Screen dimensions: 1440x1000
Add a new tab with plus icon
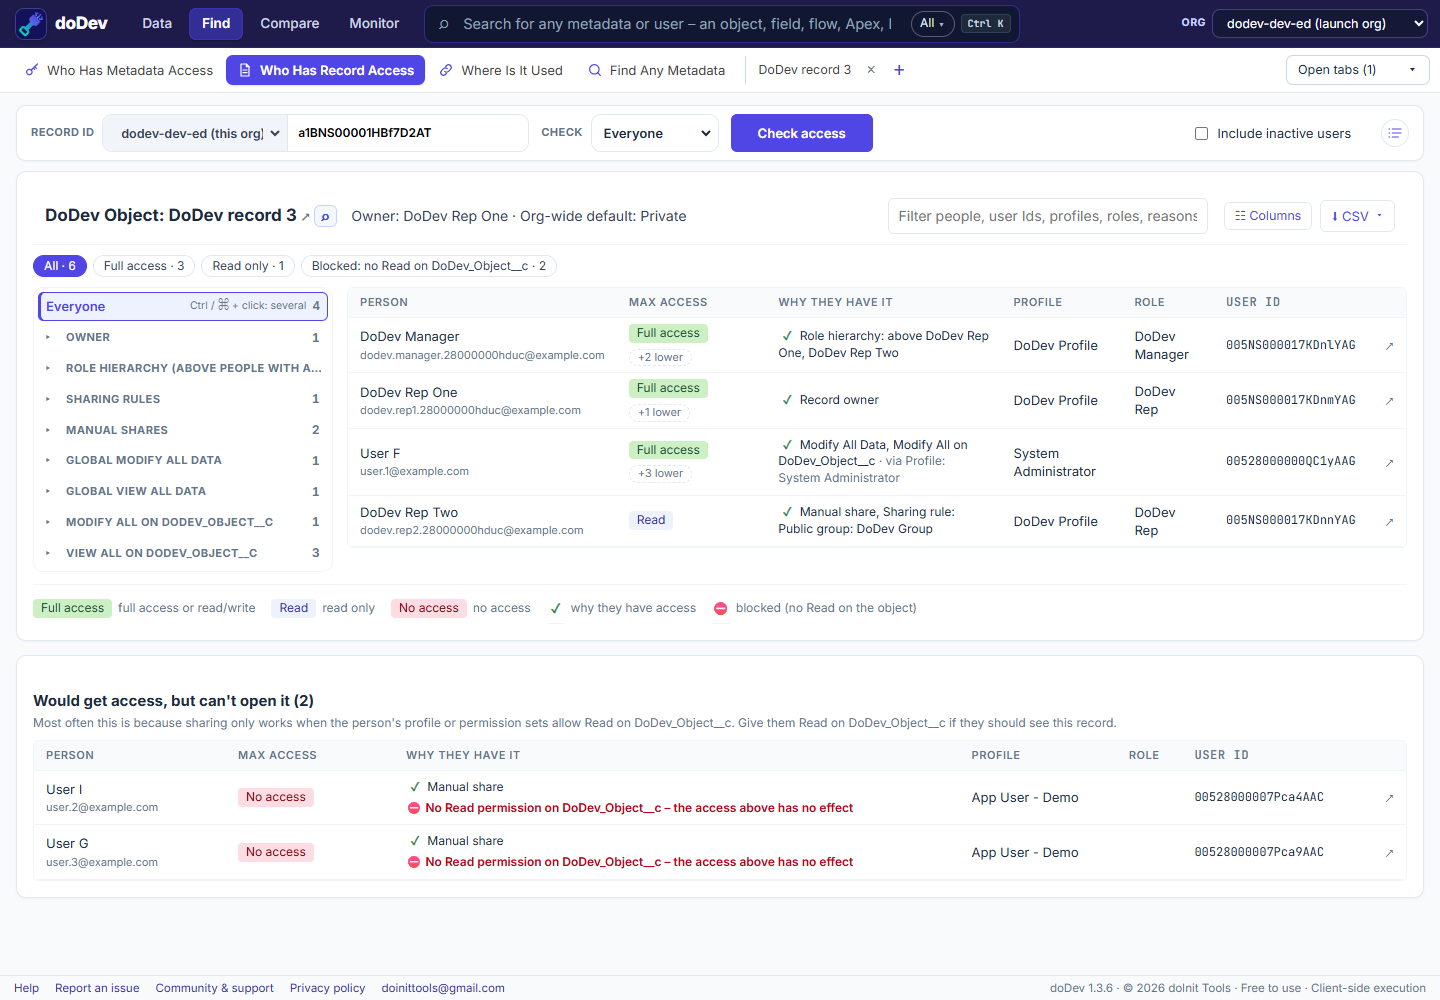[x=899, y=70]
